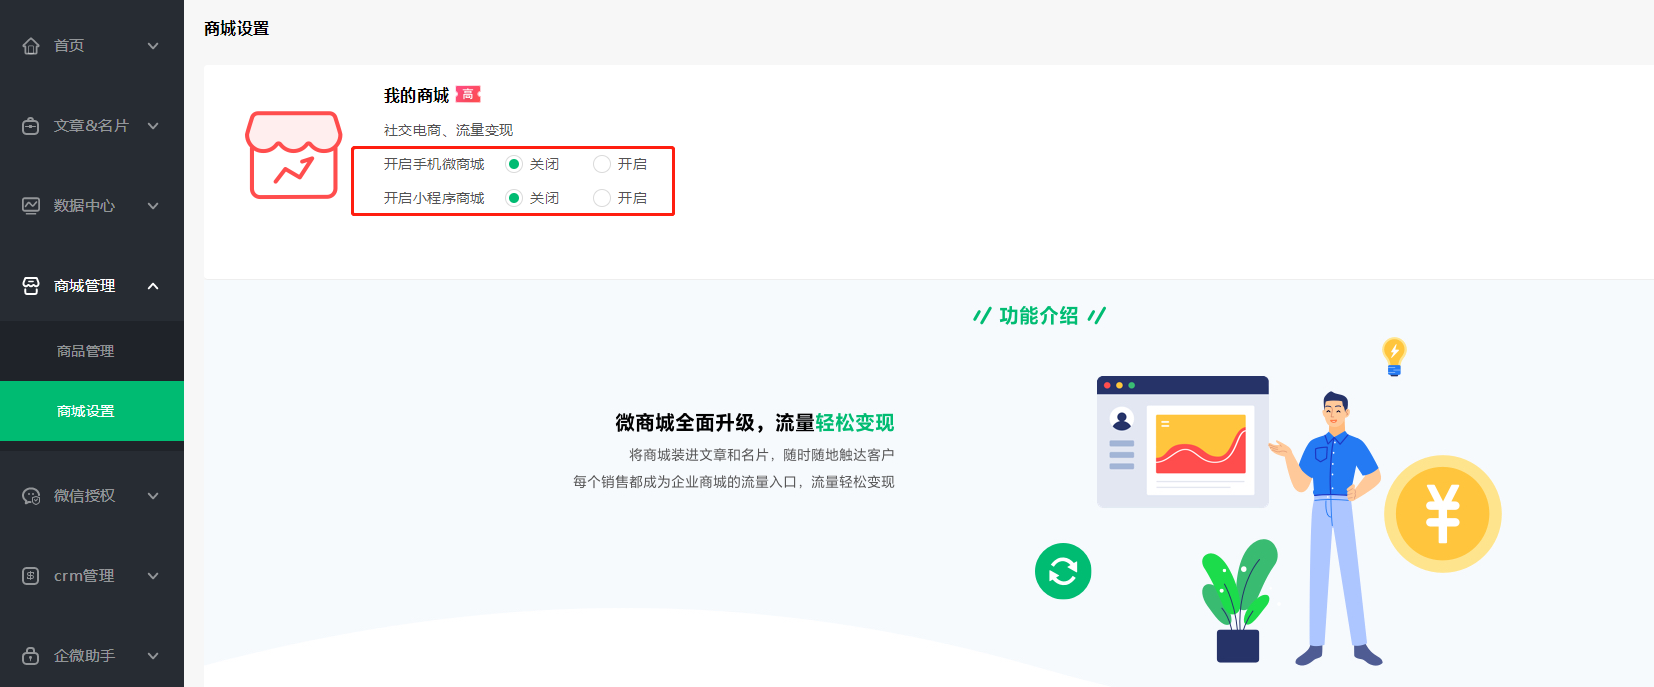The height and width of the screenshot is (687, 1654).
Task: Click the red store logo icon
Action: pyautogui.click(x=294, y=155)
